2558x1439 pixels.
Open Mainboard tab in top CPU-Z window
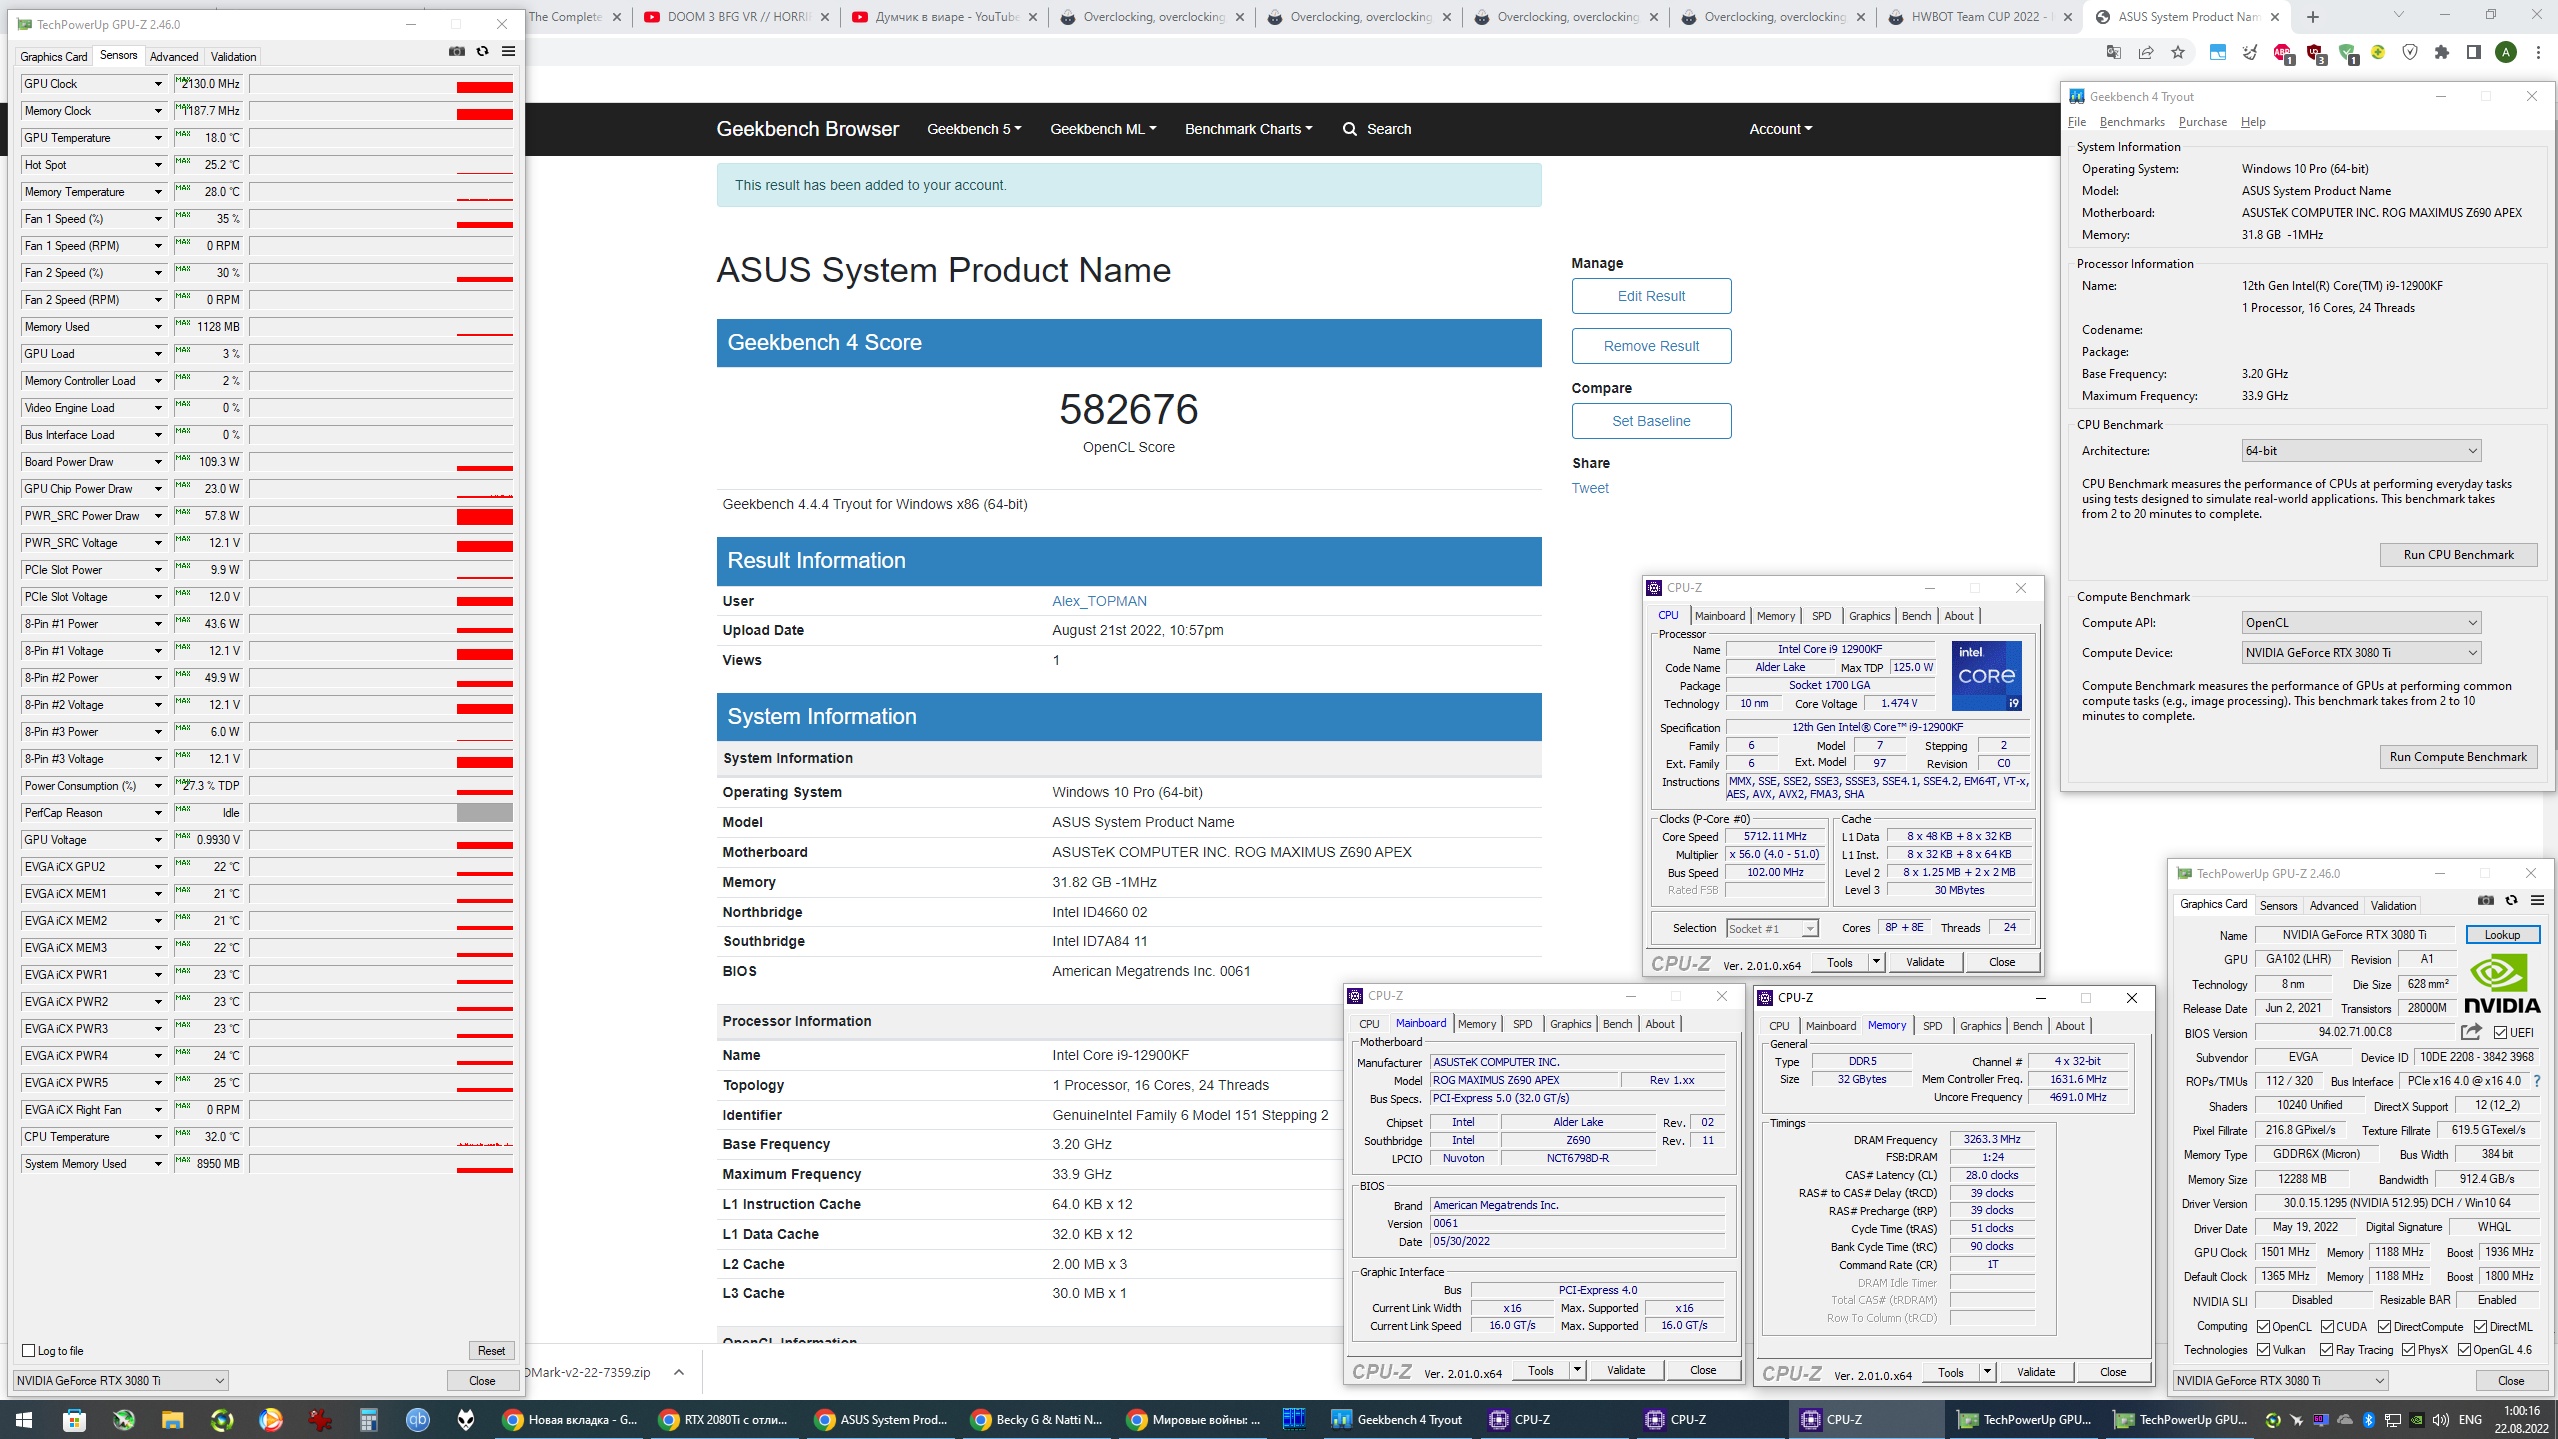tap(1720, 616)
